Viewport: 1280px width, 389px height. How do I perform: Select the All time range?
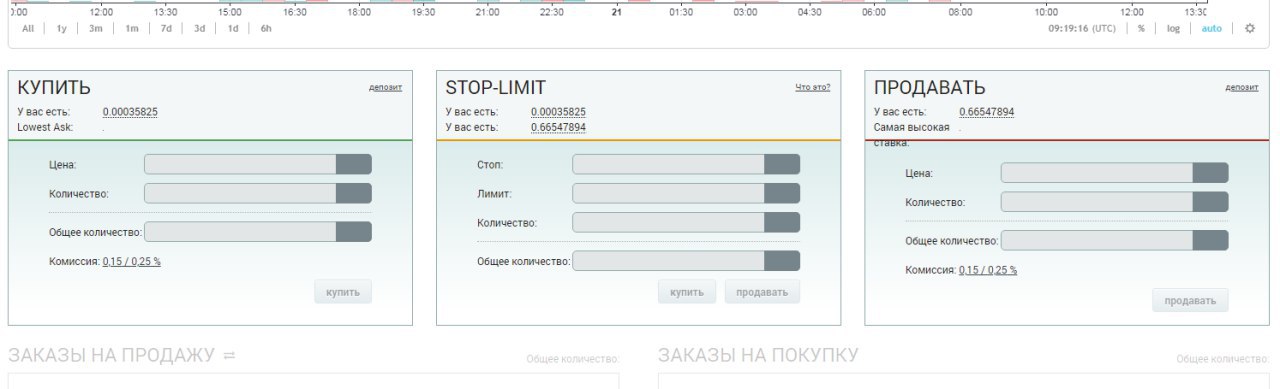(28, 28)
